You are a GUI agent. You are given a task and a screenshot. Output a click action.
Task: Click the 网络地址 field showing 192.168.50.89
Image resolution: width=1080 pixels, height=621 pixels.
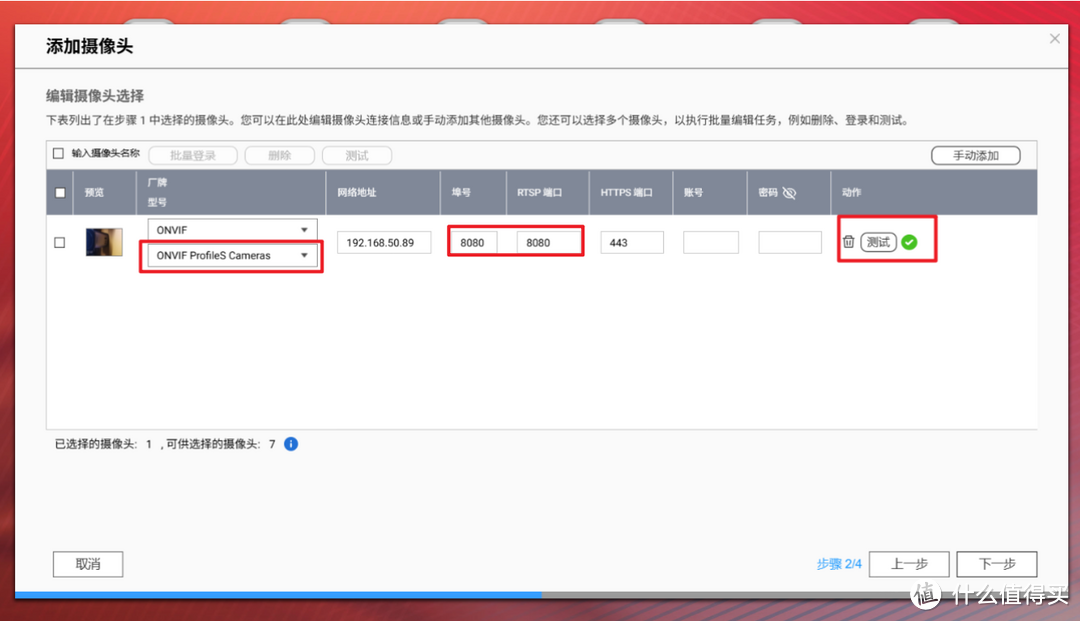[x=382, y=241]
